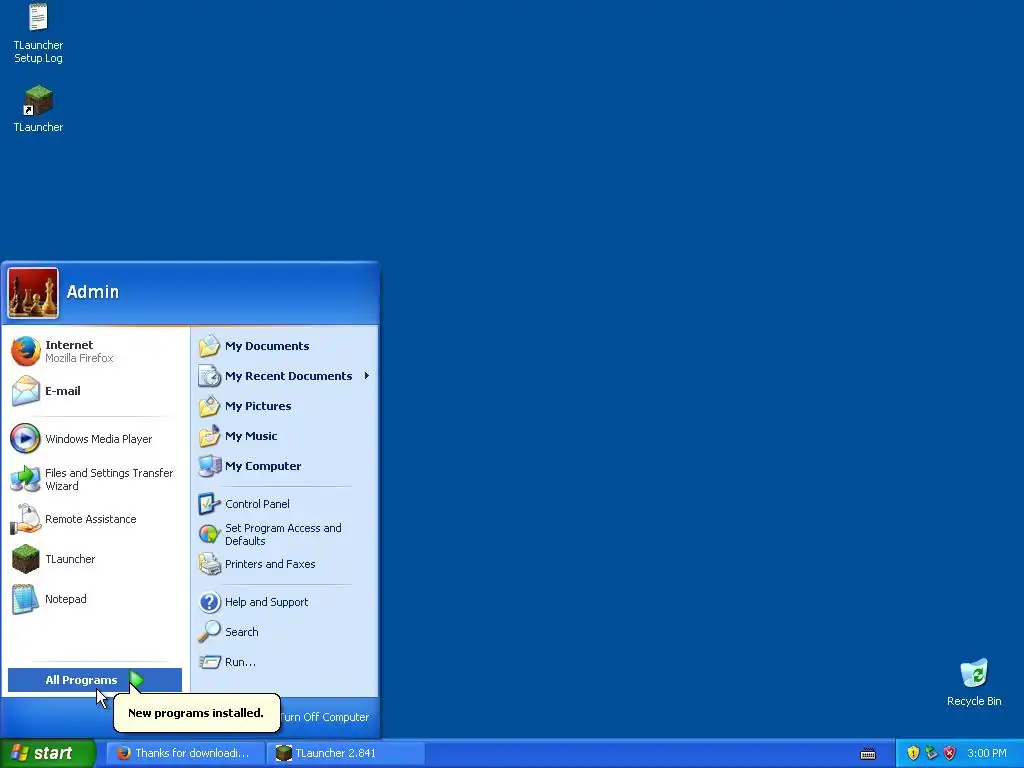This screenshot has width=1024, height=768.
Task: Open My Pictures folder
Action: point(284,406)
